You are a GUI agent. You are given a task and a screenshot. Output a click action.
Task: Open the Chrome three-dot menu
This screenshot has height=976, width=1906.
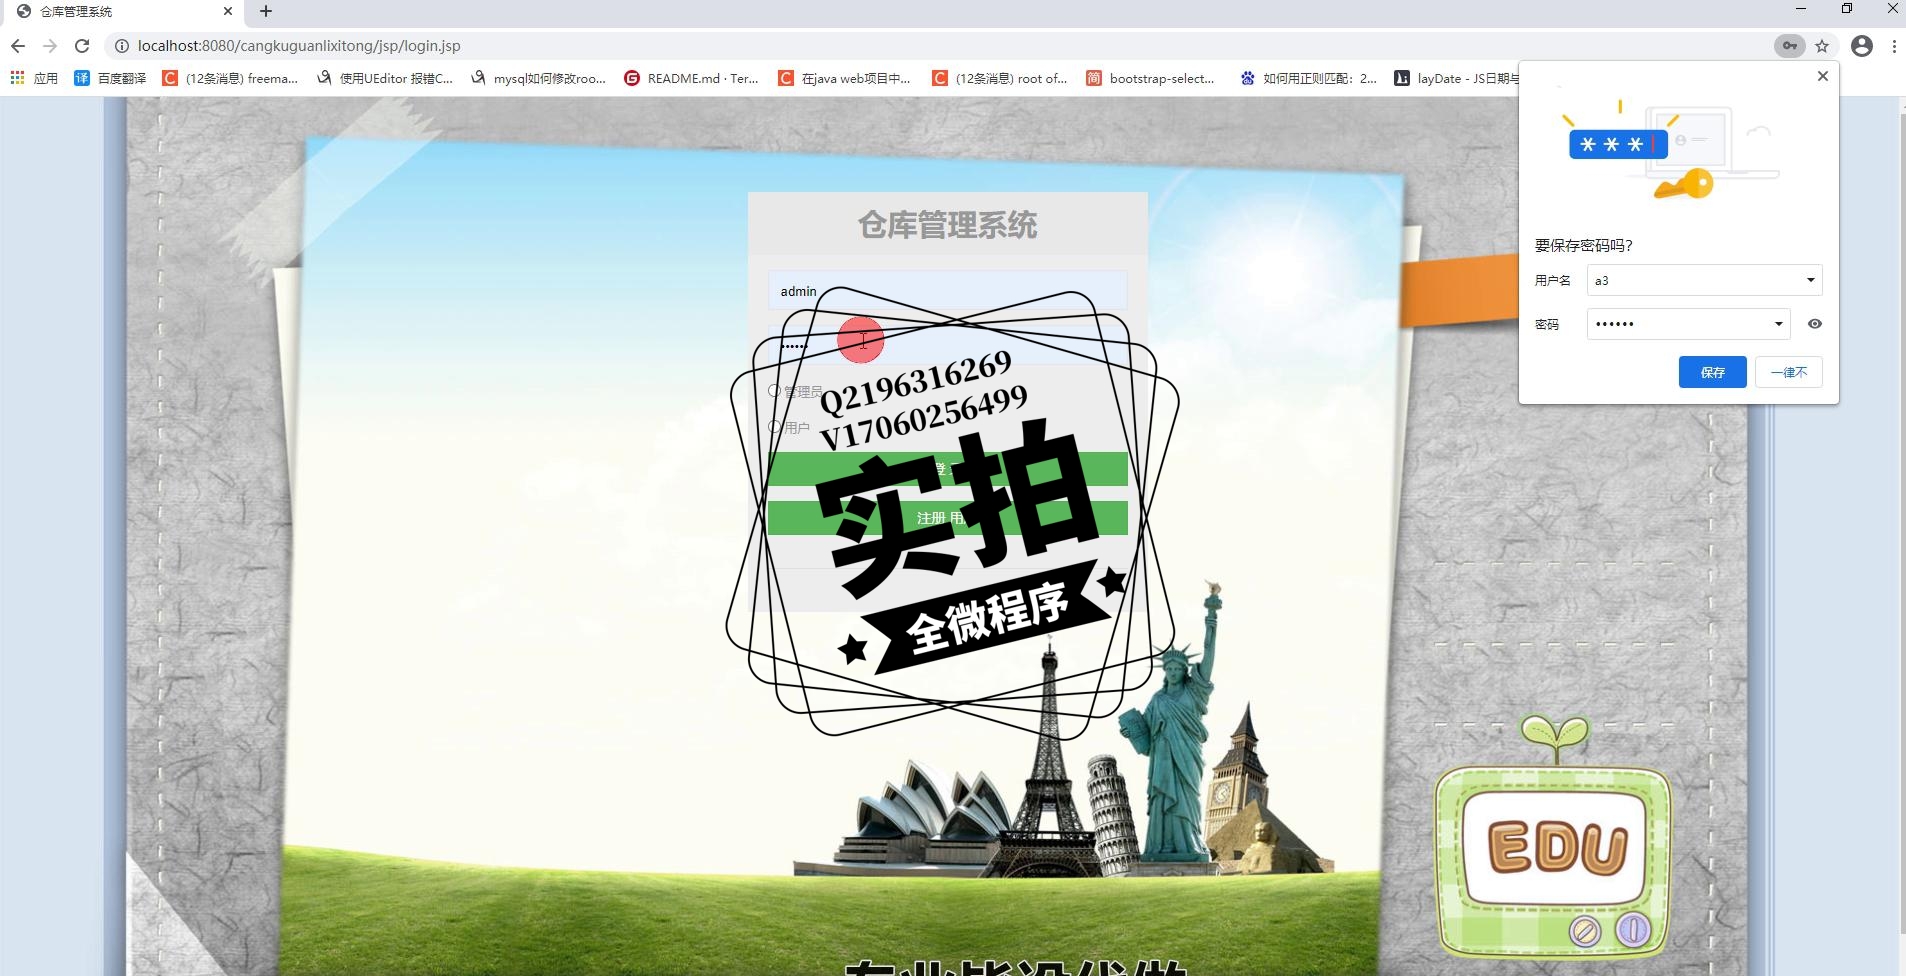point(1894,46)
